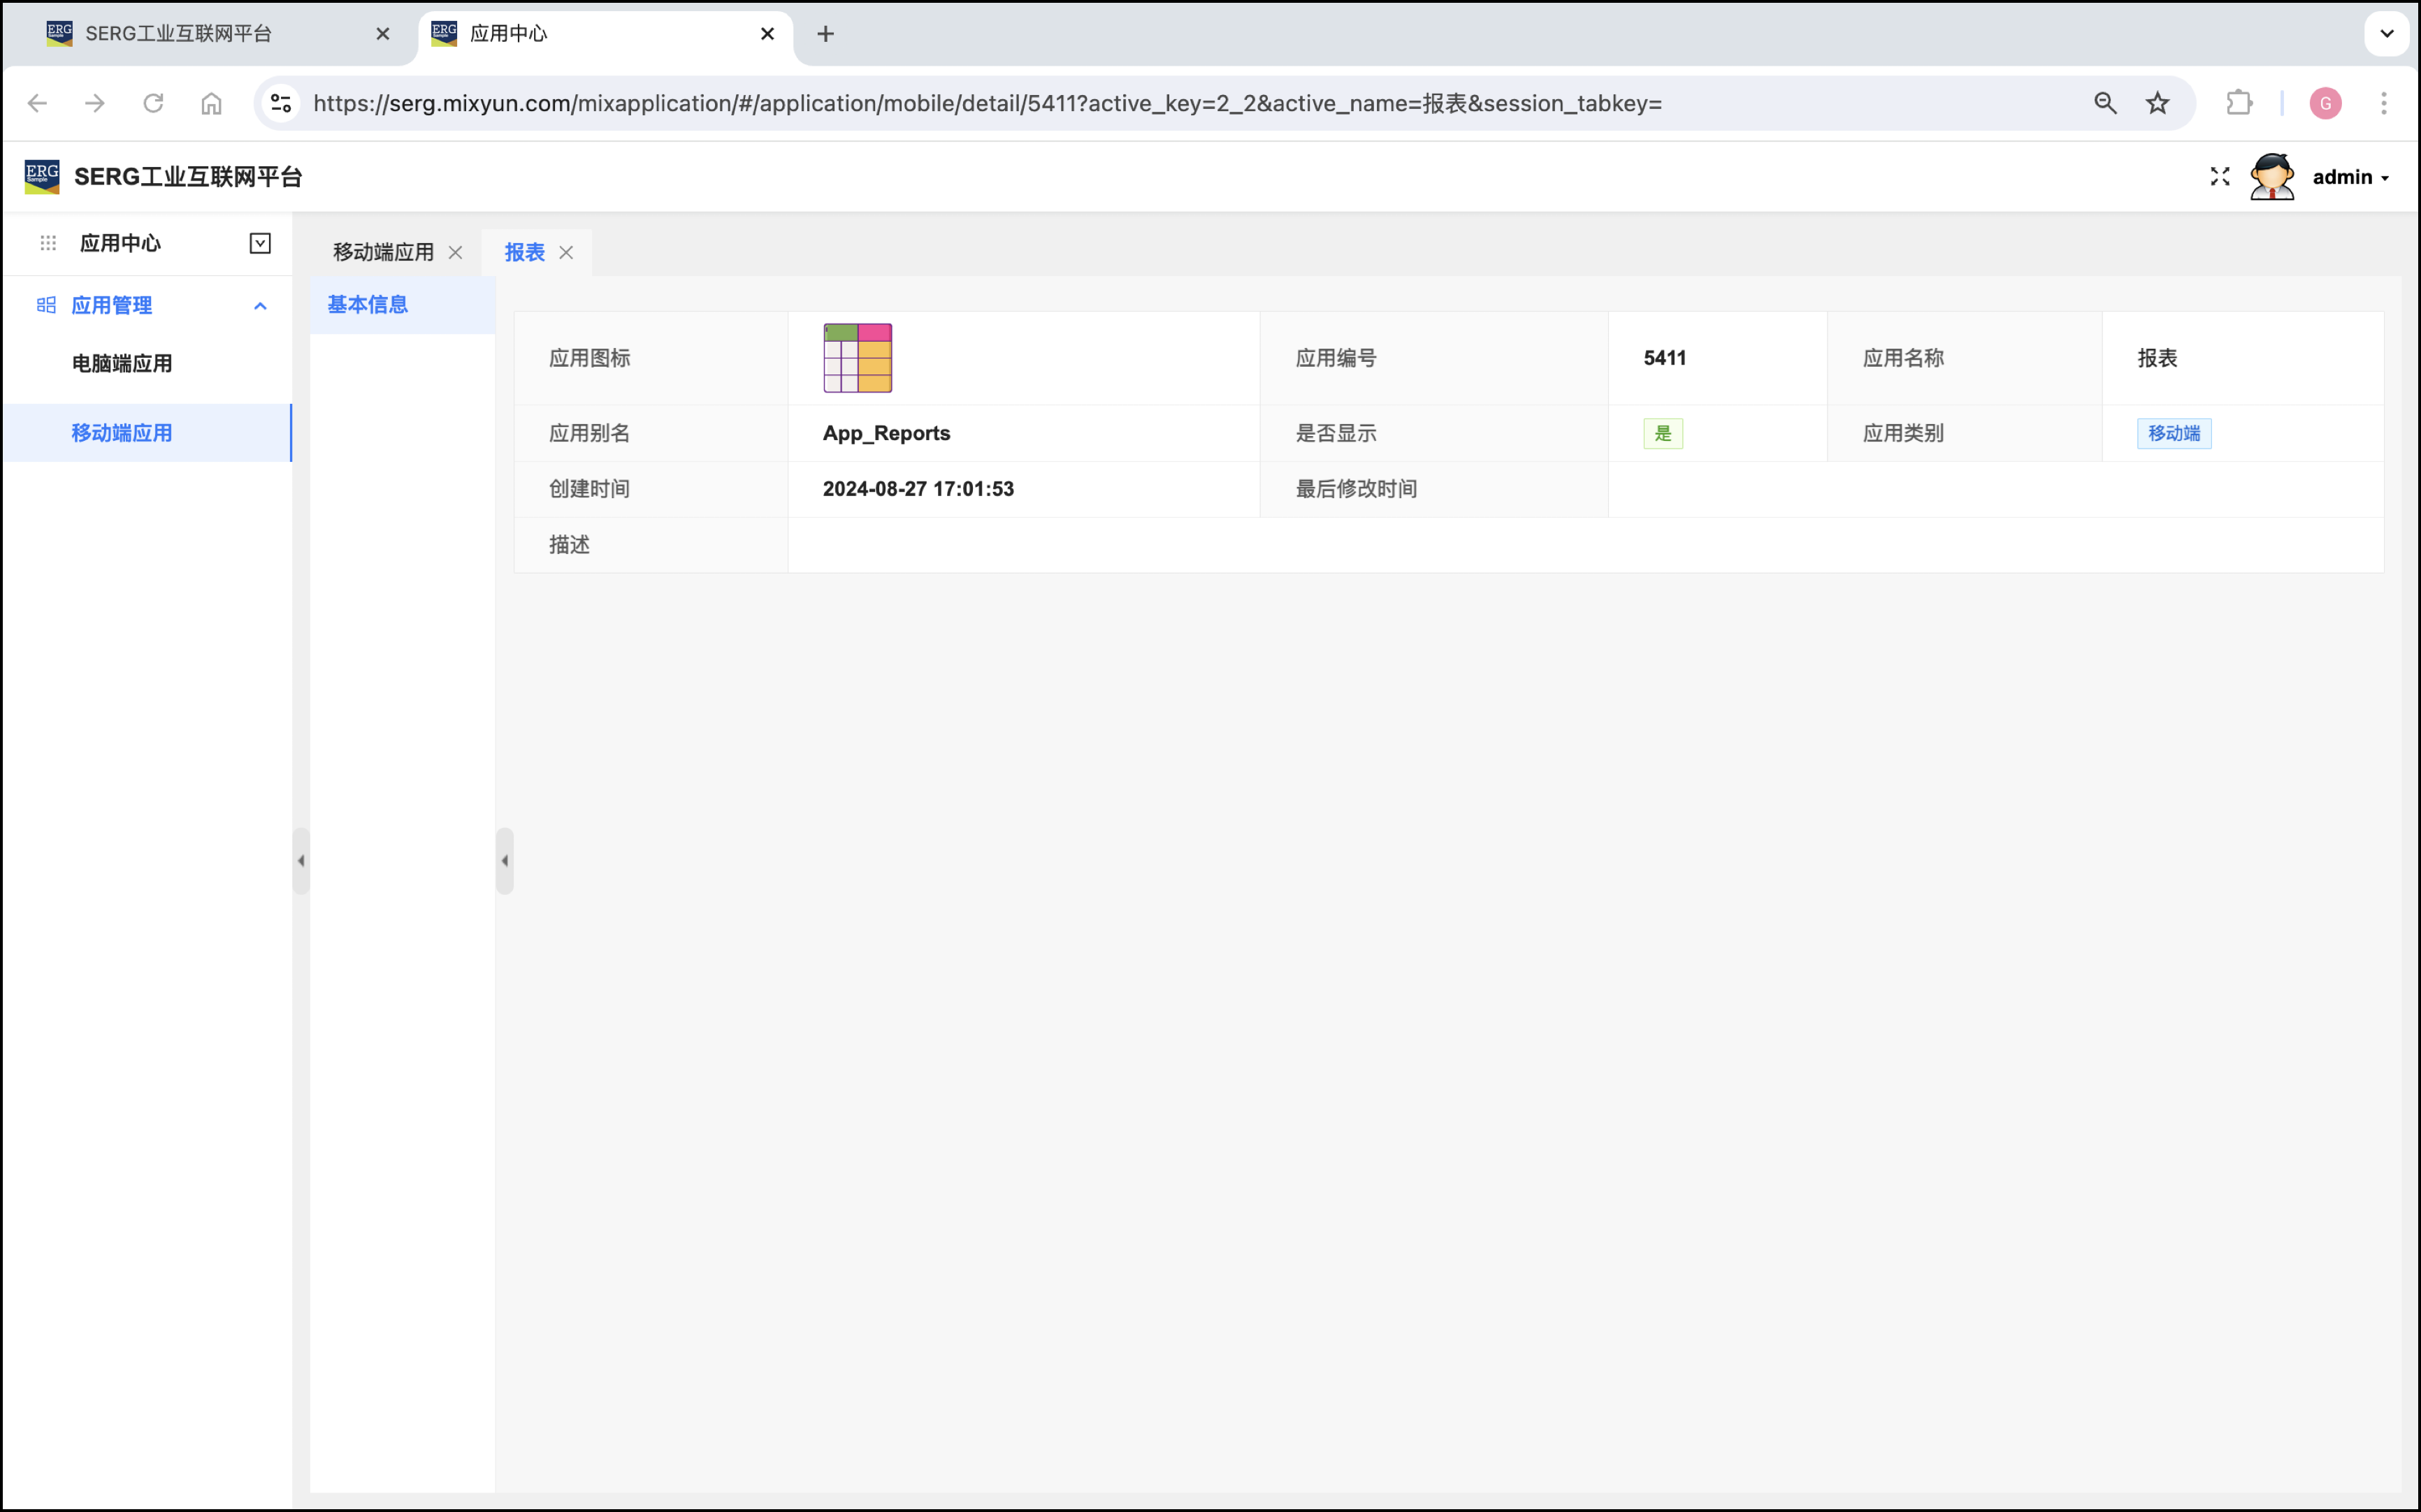The height and width of the screenshot is (1512, 2421).
Task: Click the fullscreen toggle icon in header
Action: (2219, 177)
